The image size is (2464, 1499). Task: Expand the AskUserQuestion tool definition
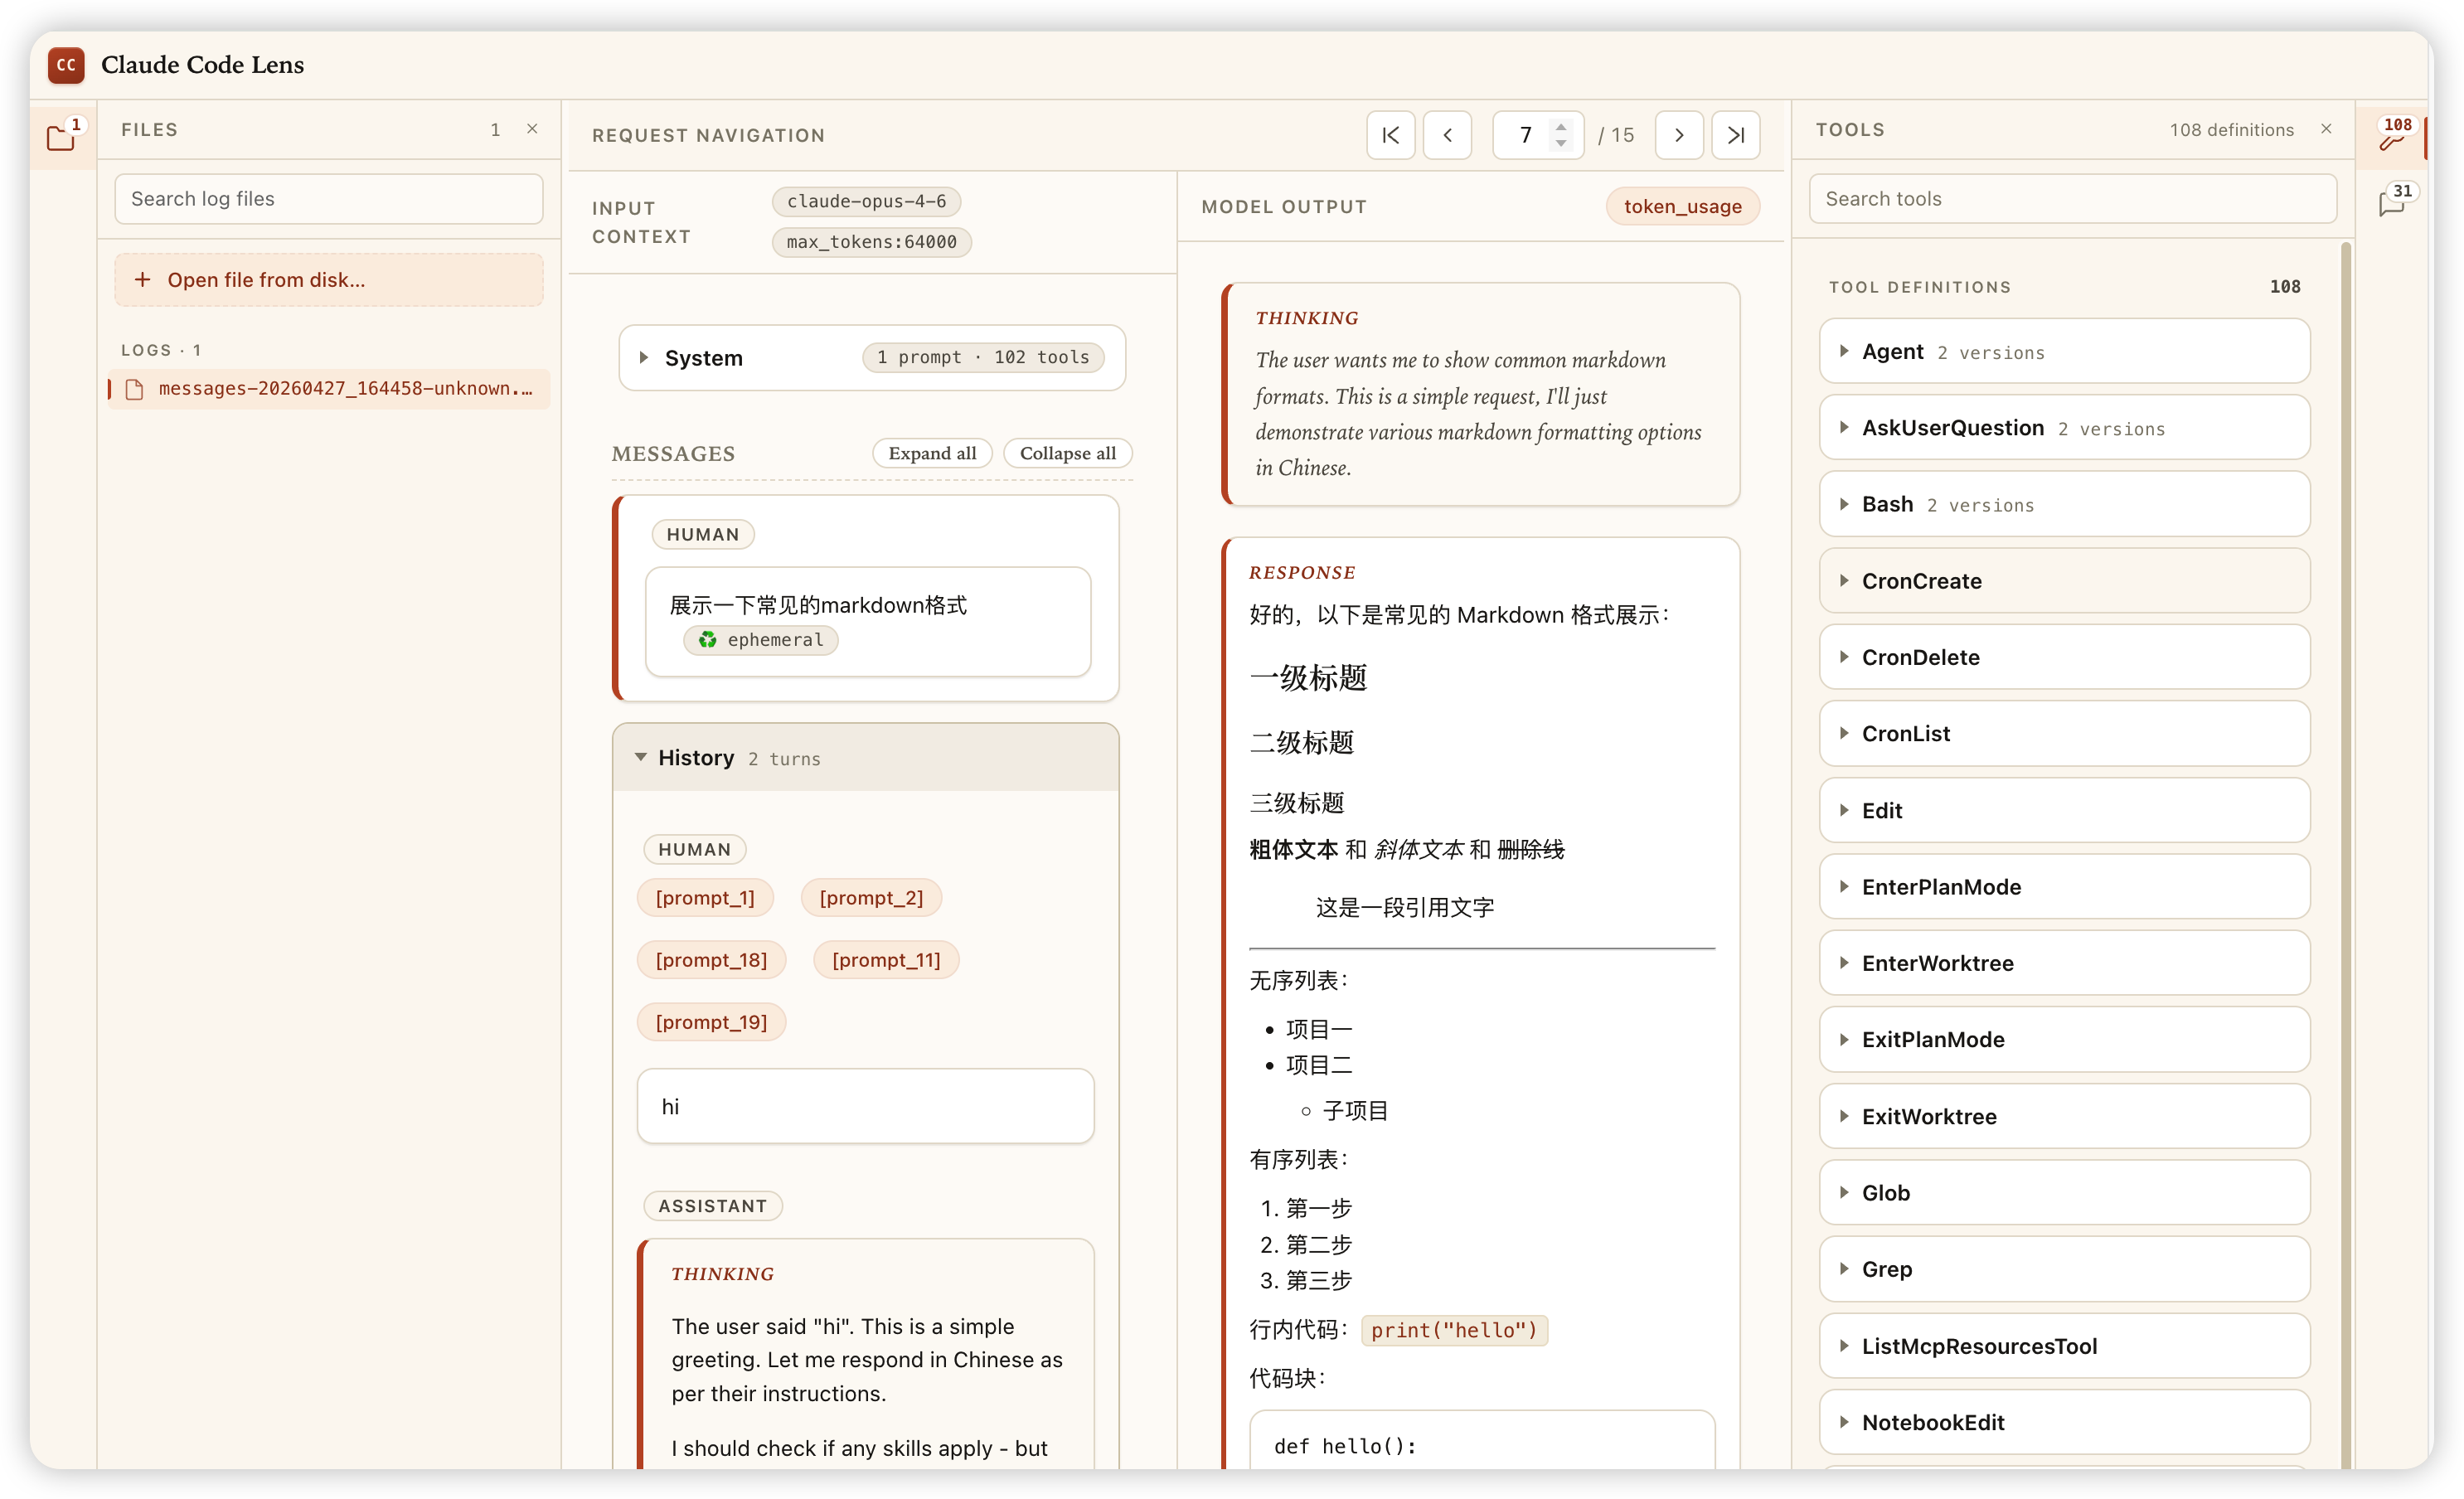point(2065,428)
